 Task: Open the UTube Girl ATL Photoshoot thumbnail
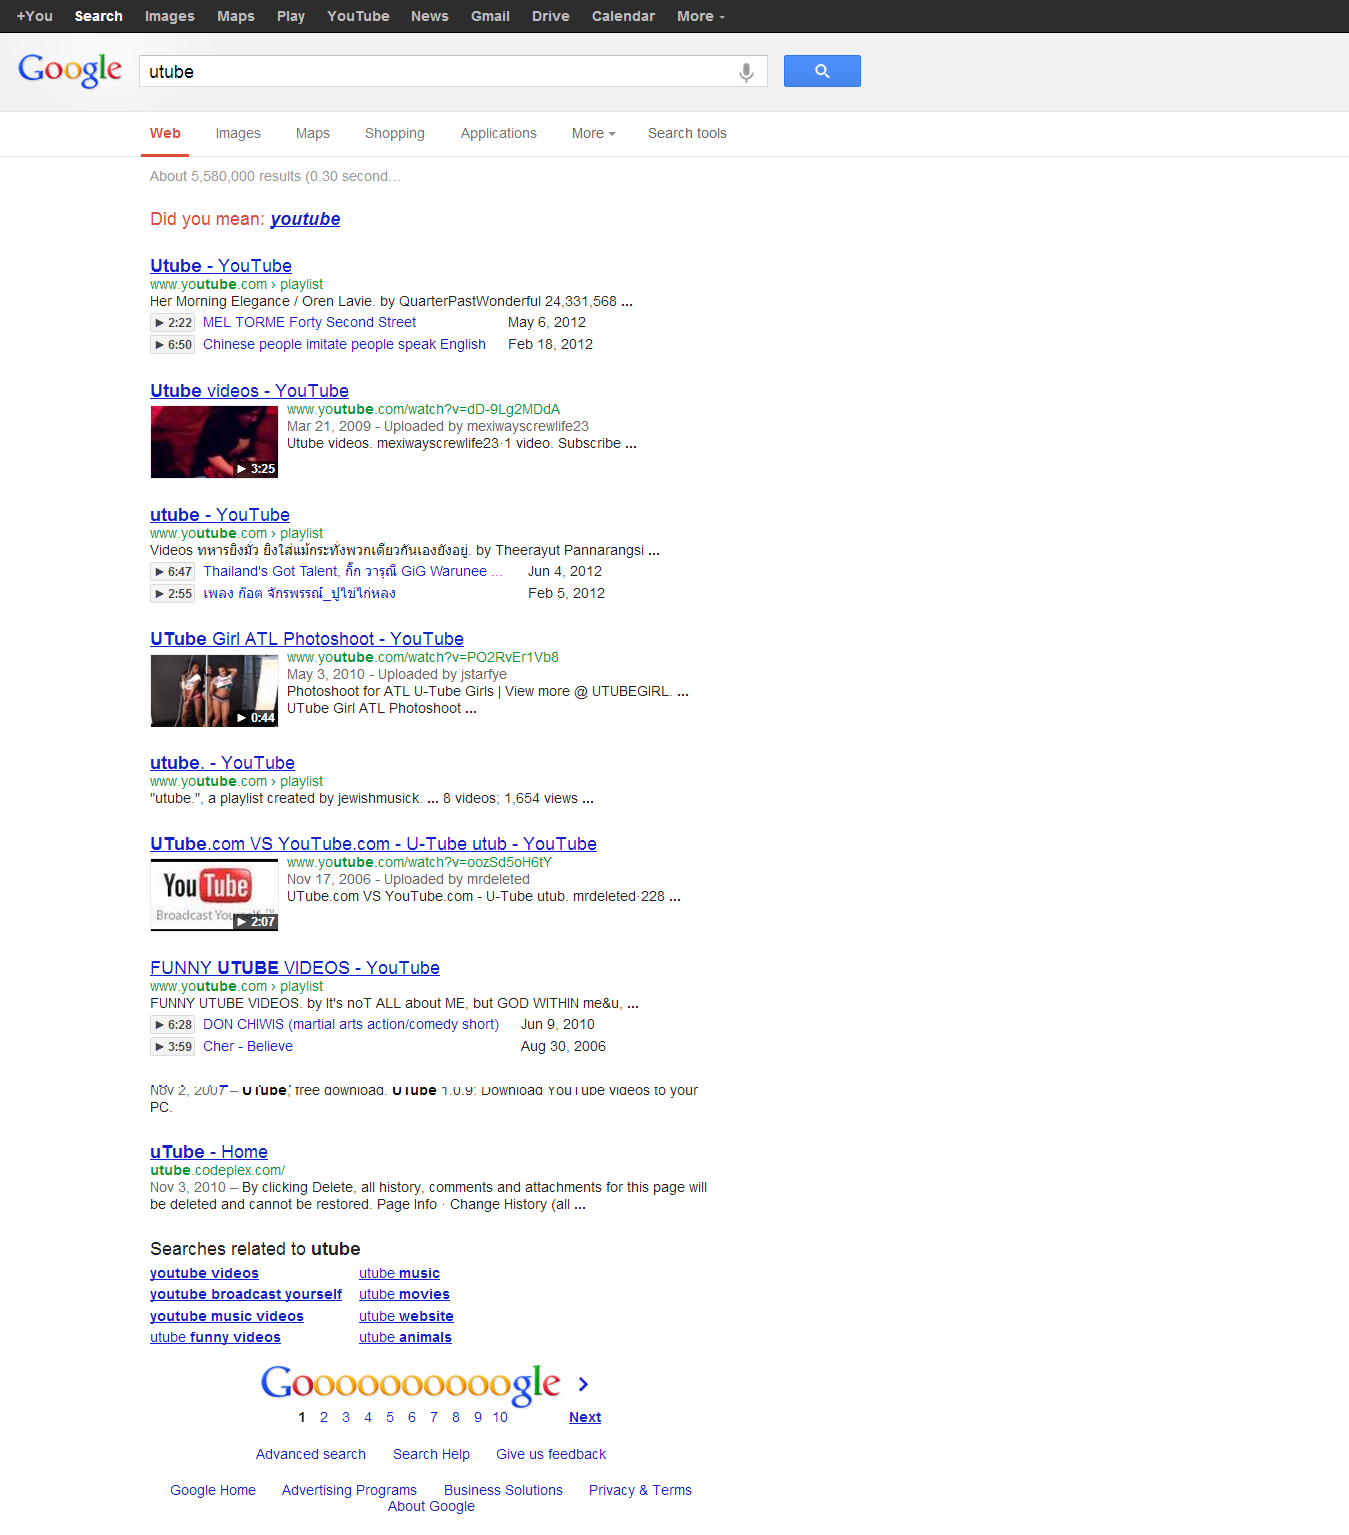pos(214,691)
